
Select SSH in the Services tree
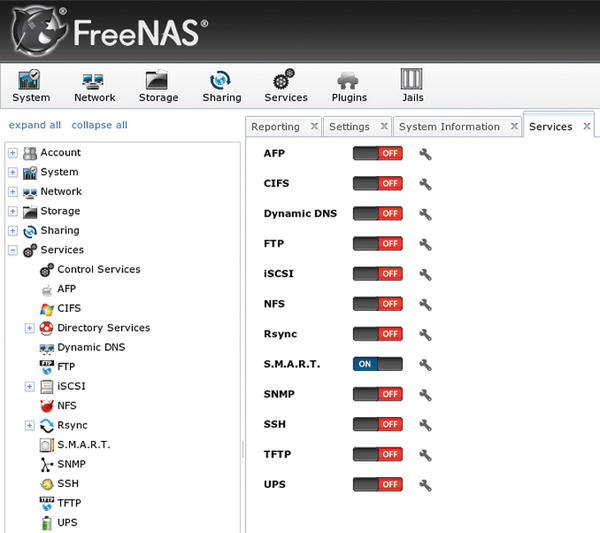(60, 484)
